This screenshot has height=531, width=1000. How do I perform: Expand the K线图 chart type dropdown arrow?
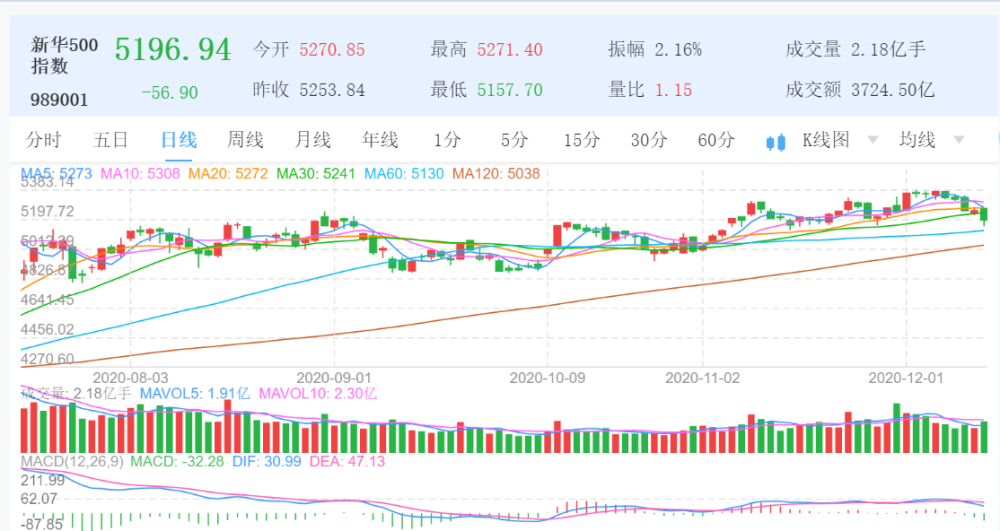(x=872, y=141)
